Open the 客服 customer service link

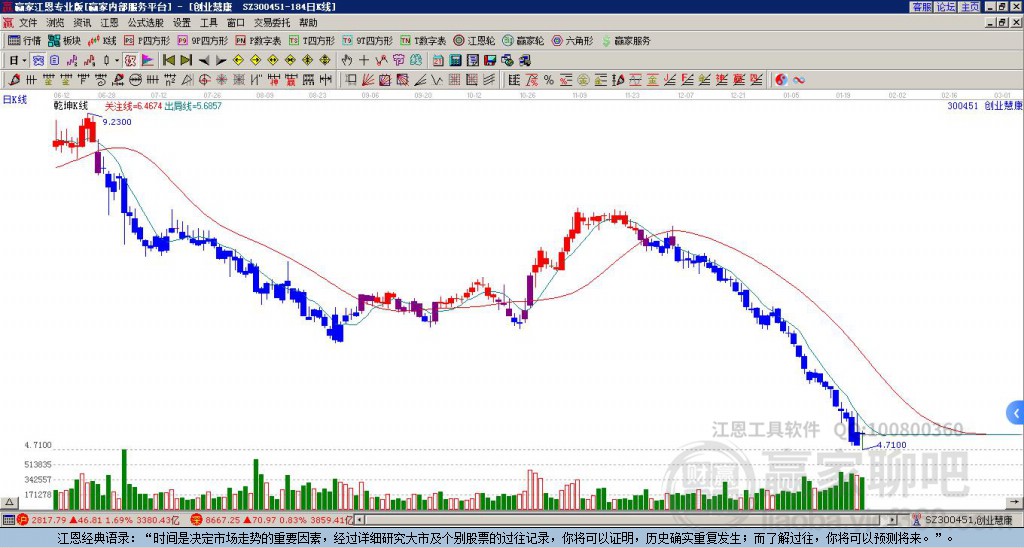[x=921, y=7]
